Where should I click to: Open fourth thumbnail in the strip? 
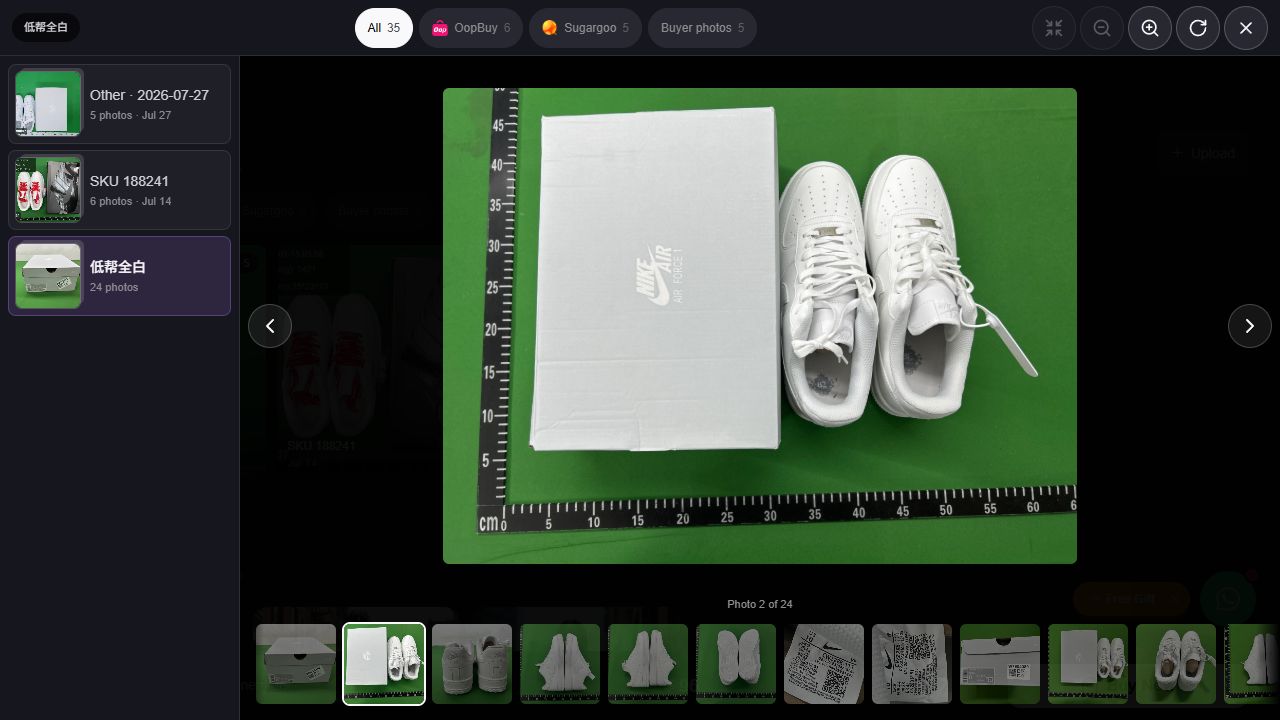coord(560,664)
